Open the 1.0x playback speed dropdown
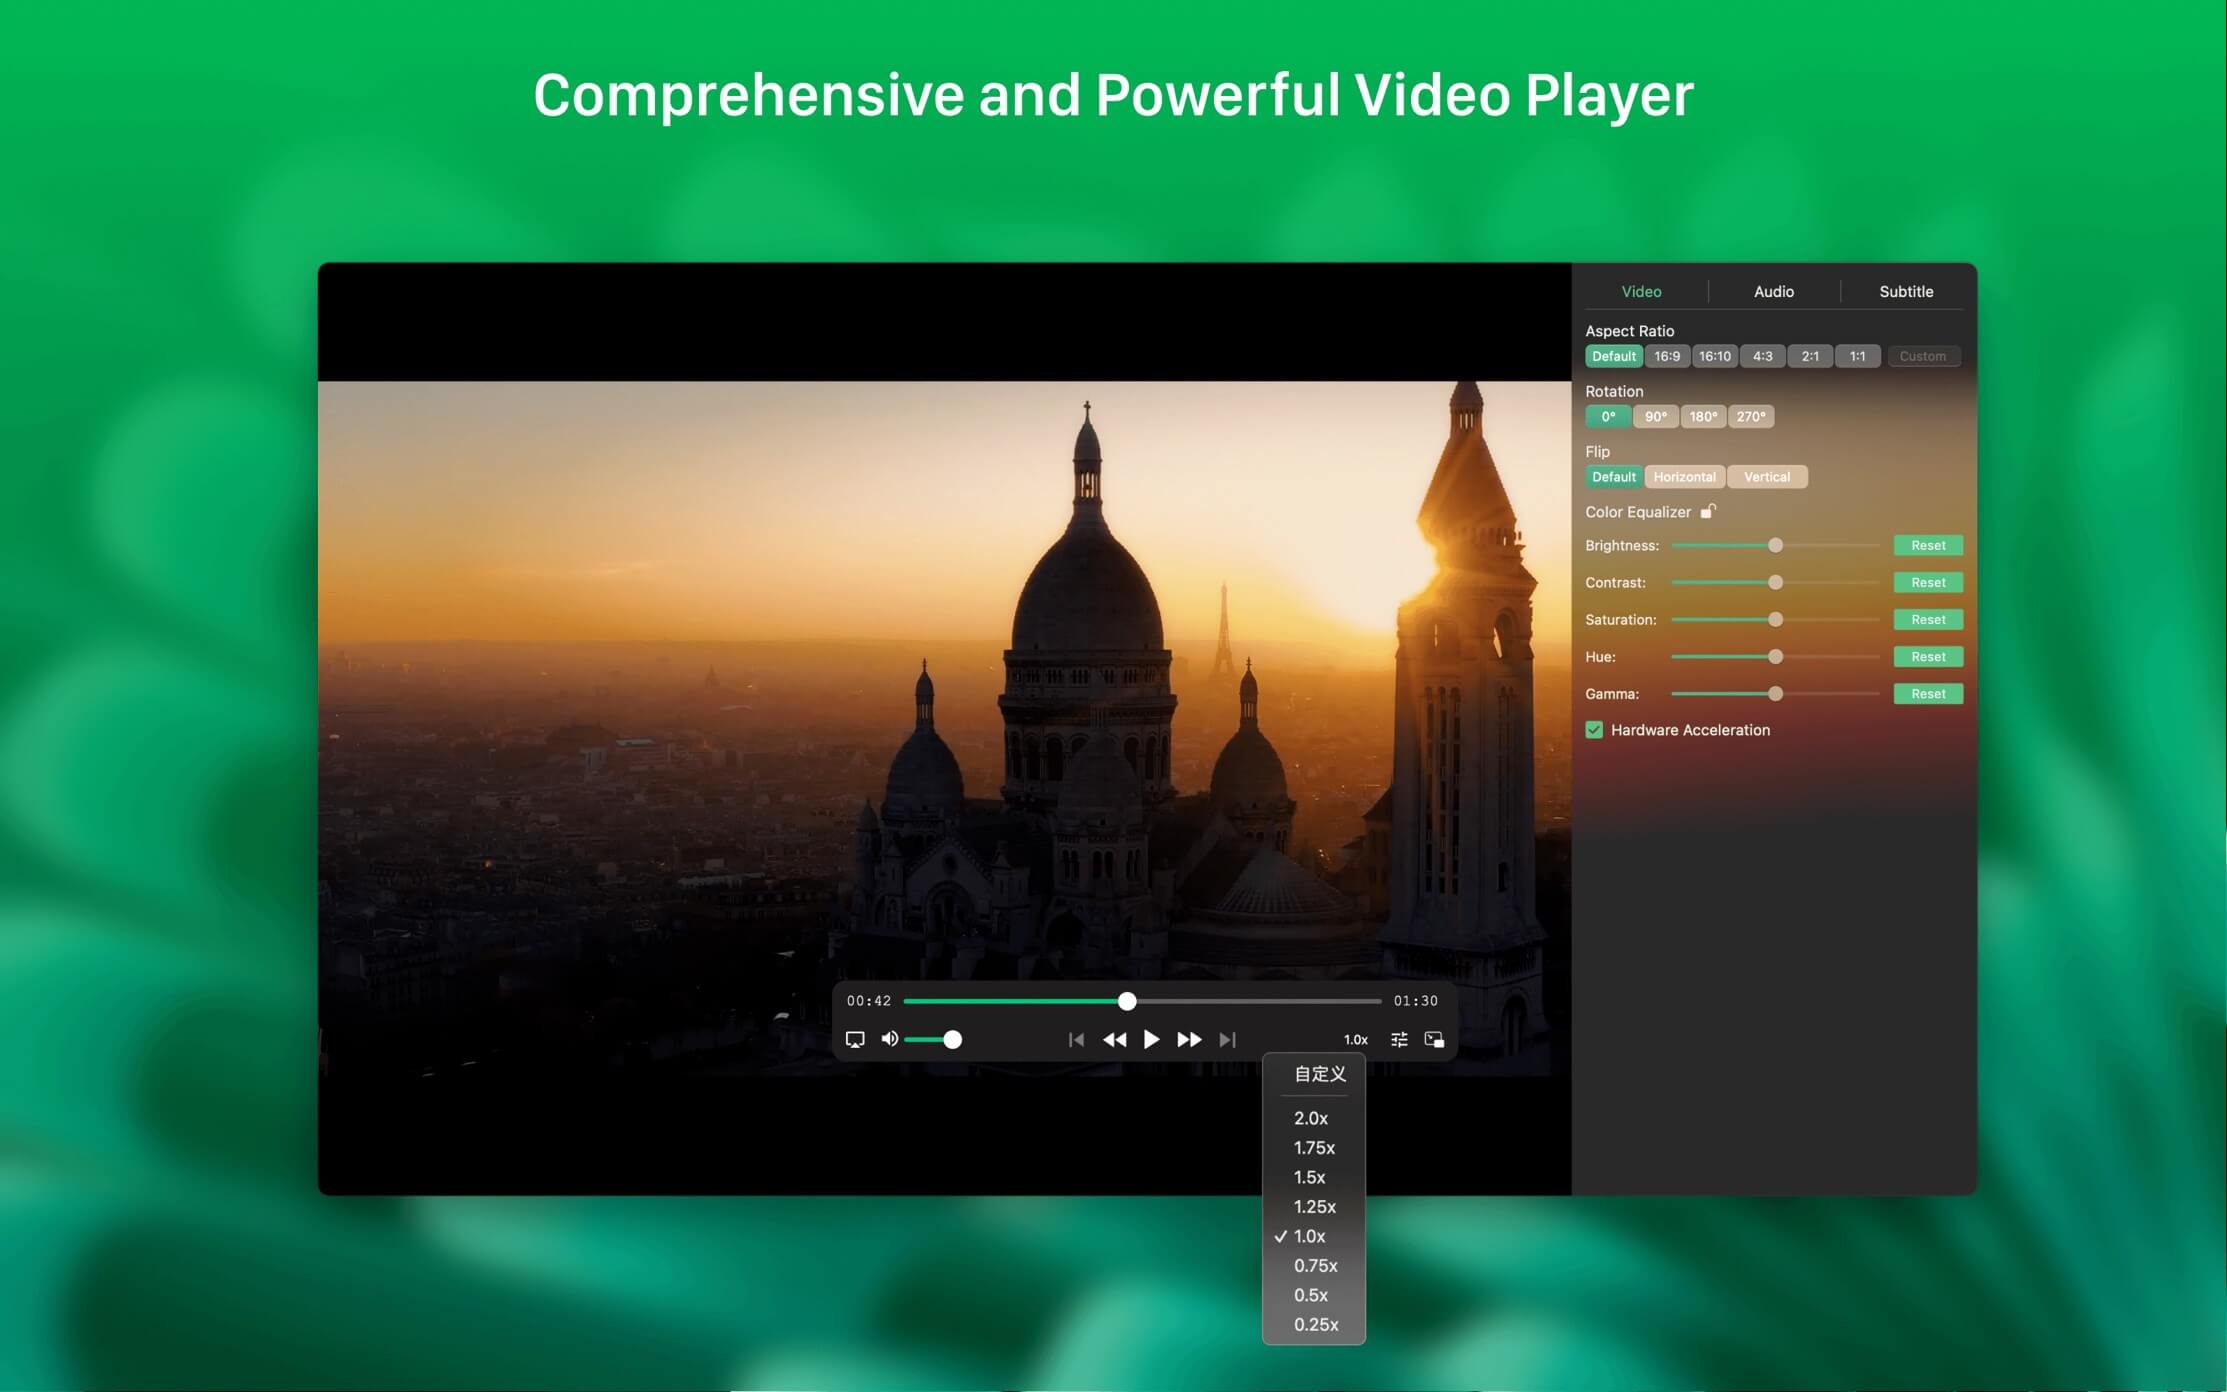This screenshot has width=2227, height=1392. [x=1355, y=1040]
